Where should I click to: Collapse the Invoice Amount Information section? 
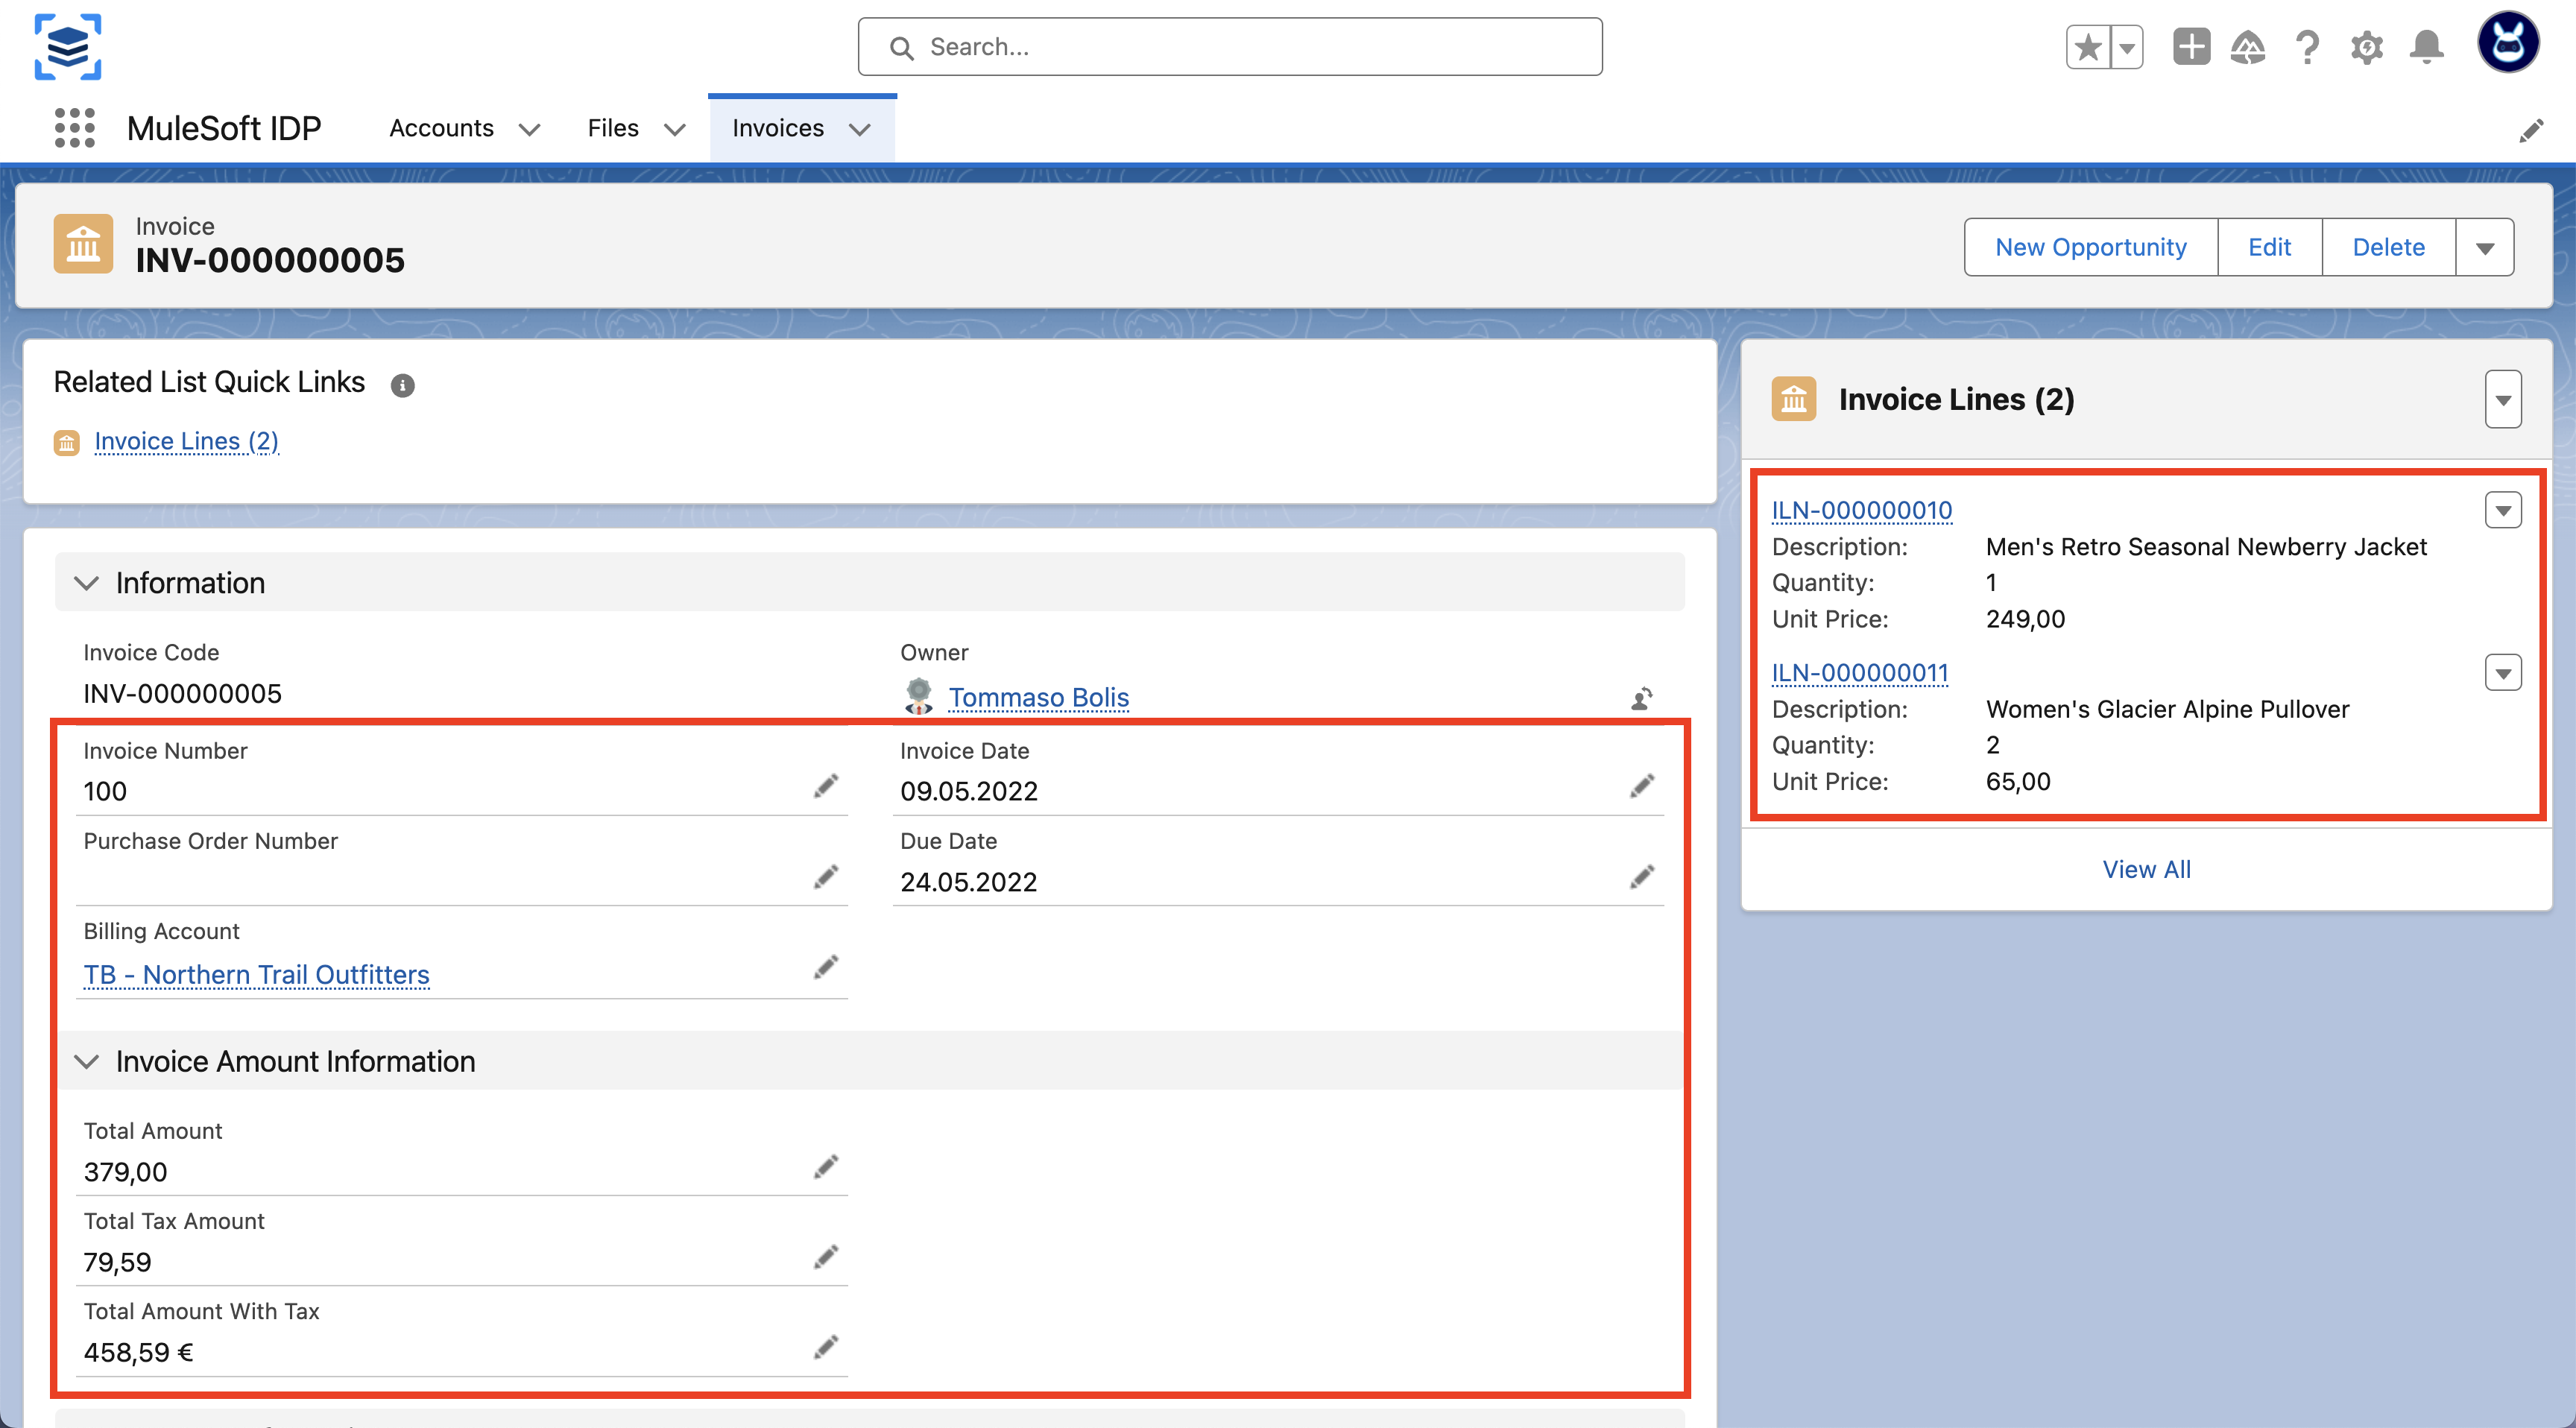[x=87, y=1061]
